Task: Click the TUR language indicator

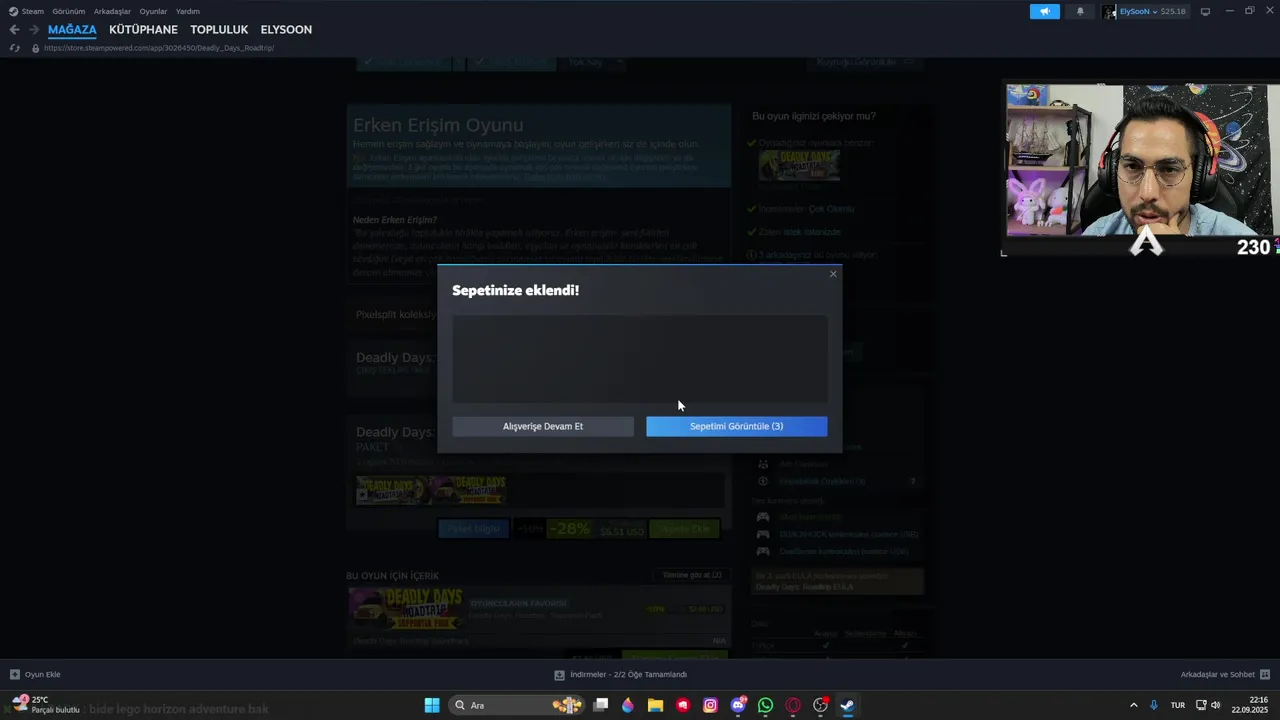Action: [1178, 705]
